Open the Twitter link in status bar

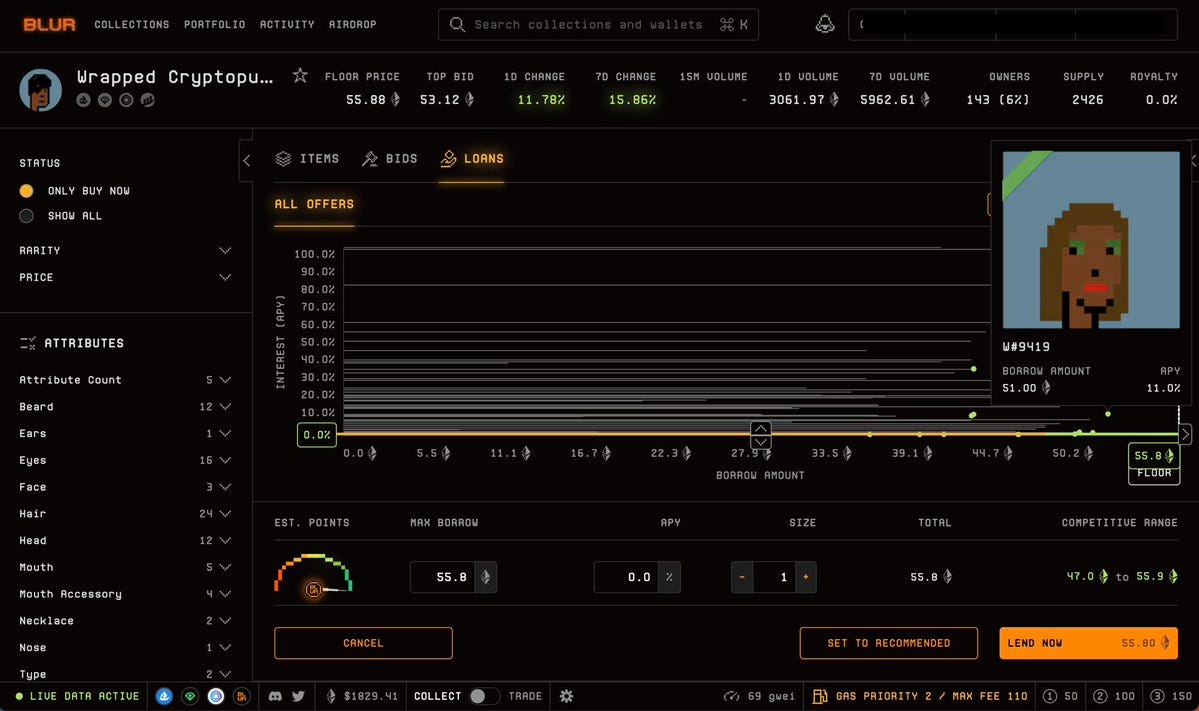pos(298,696)
